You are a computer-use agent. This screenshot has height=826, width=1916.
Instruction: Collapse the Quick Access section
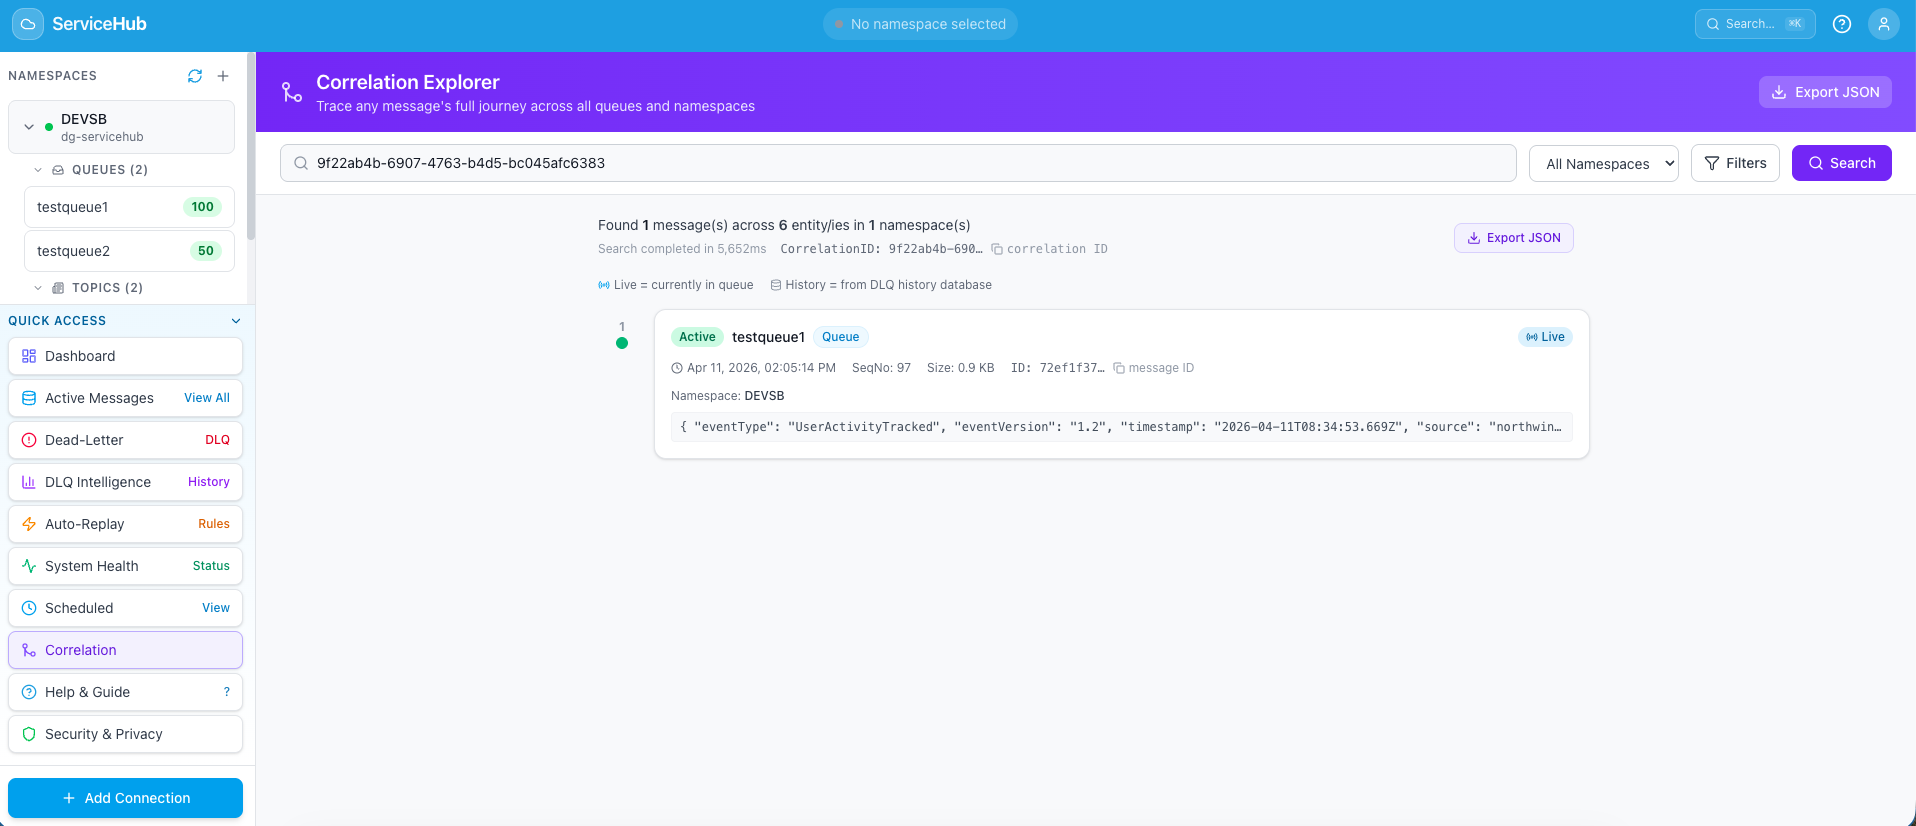(x=236, y=321)
